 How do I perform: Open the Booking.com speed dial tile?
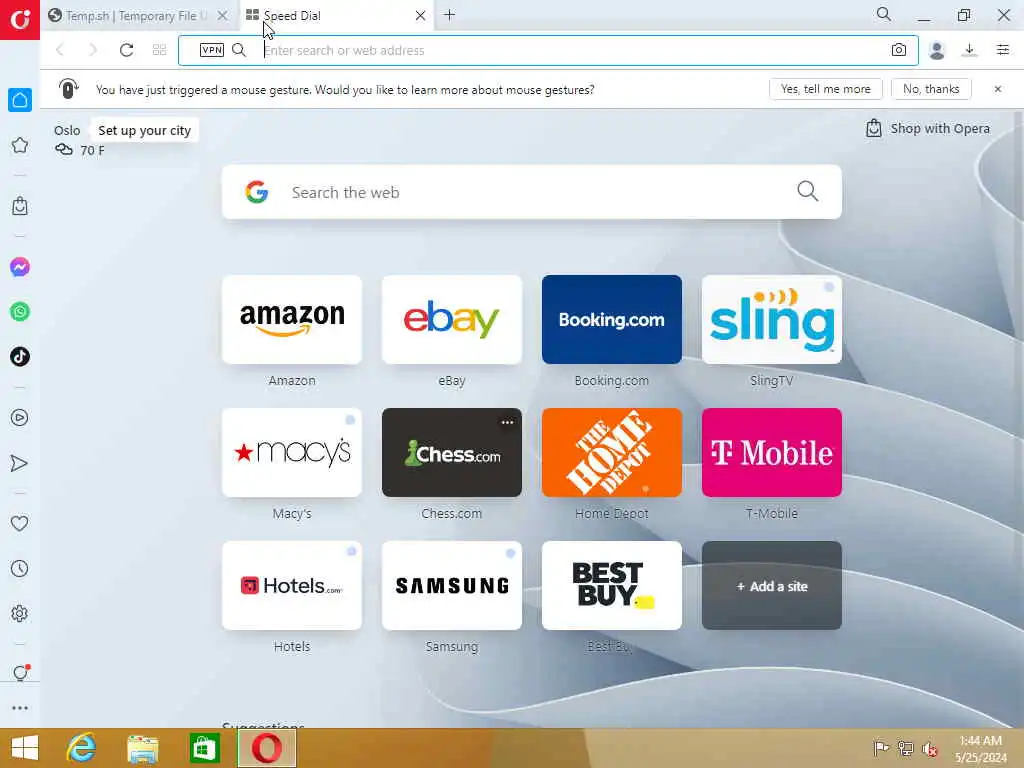[612, 319]
